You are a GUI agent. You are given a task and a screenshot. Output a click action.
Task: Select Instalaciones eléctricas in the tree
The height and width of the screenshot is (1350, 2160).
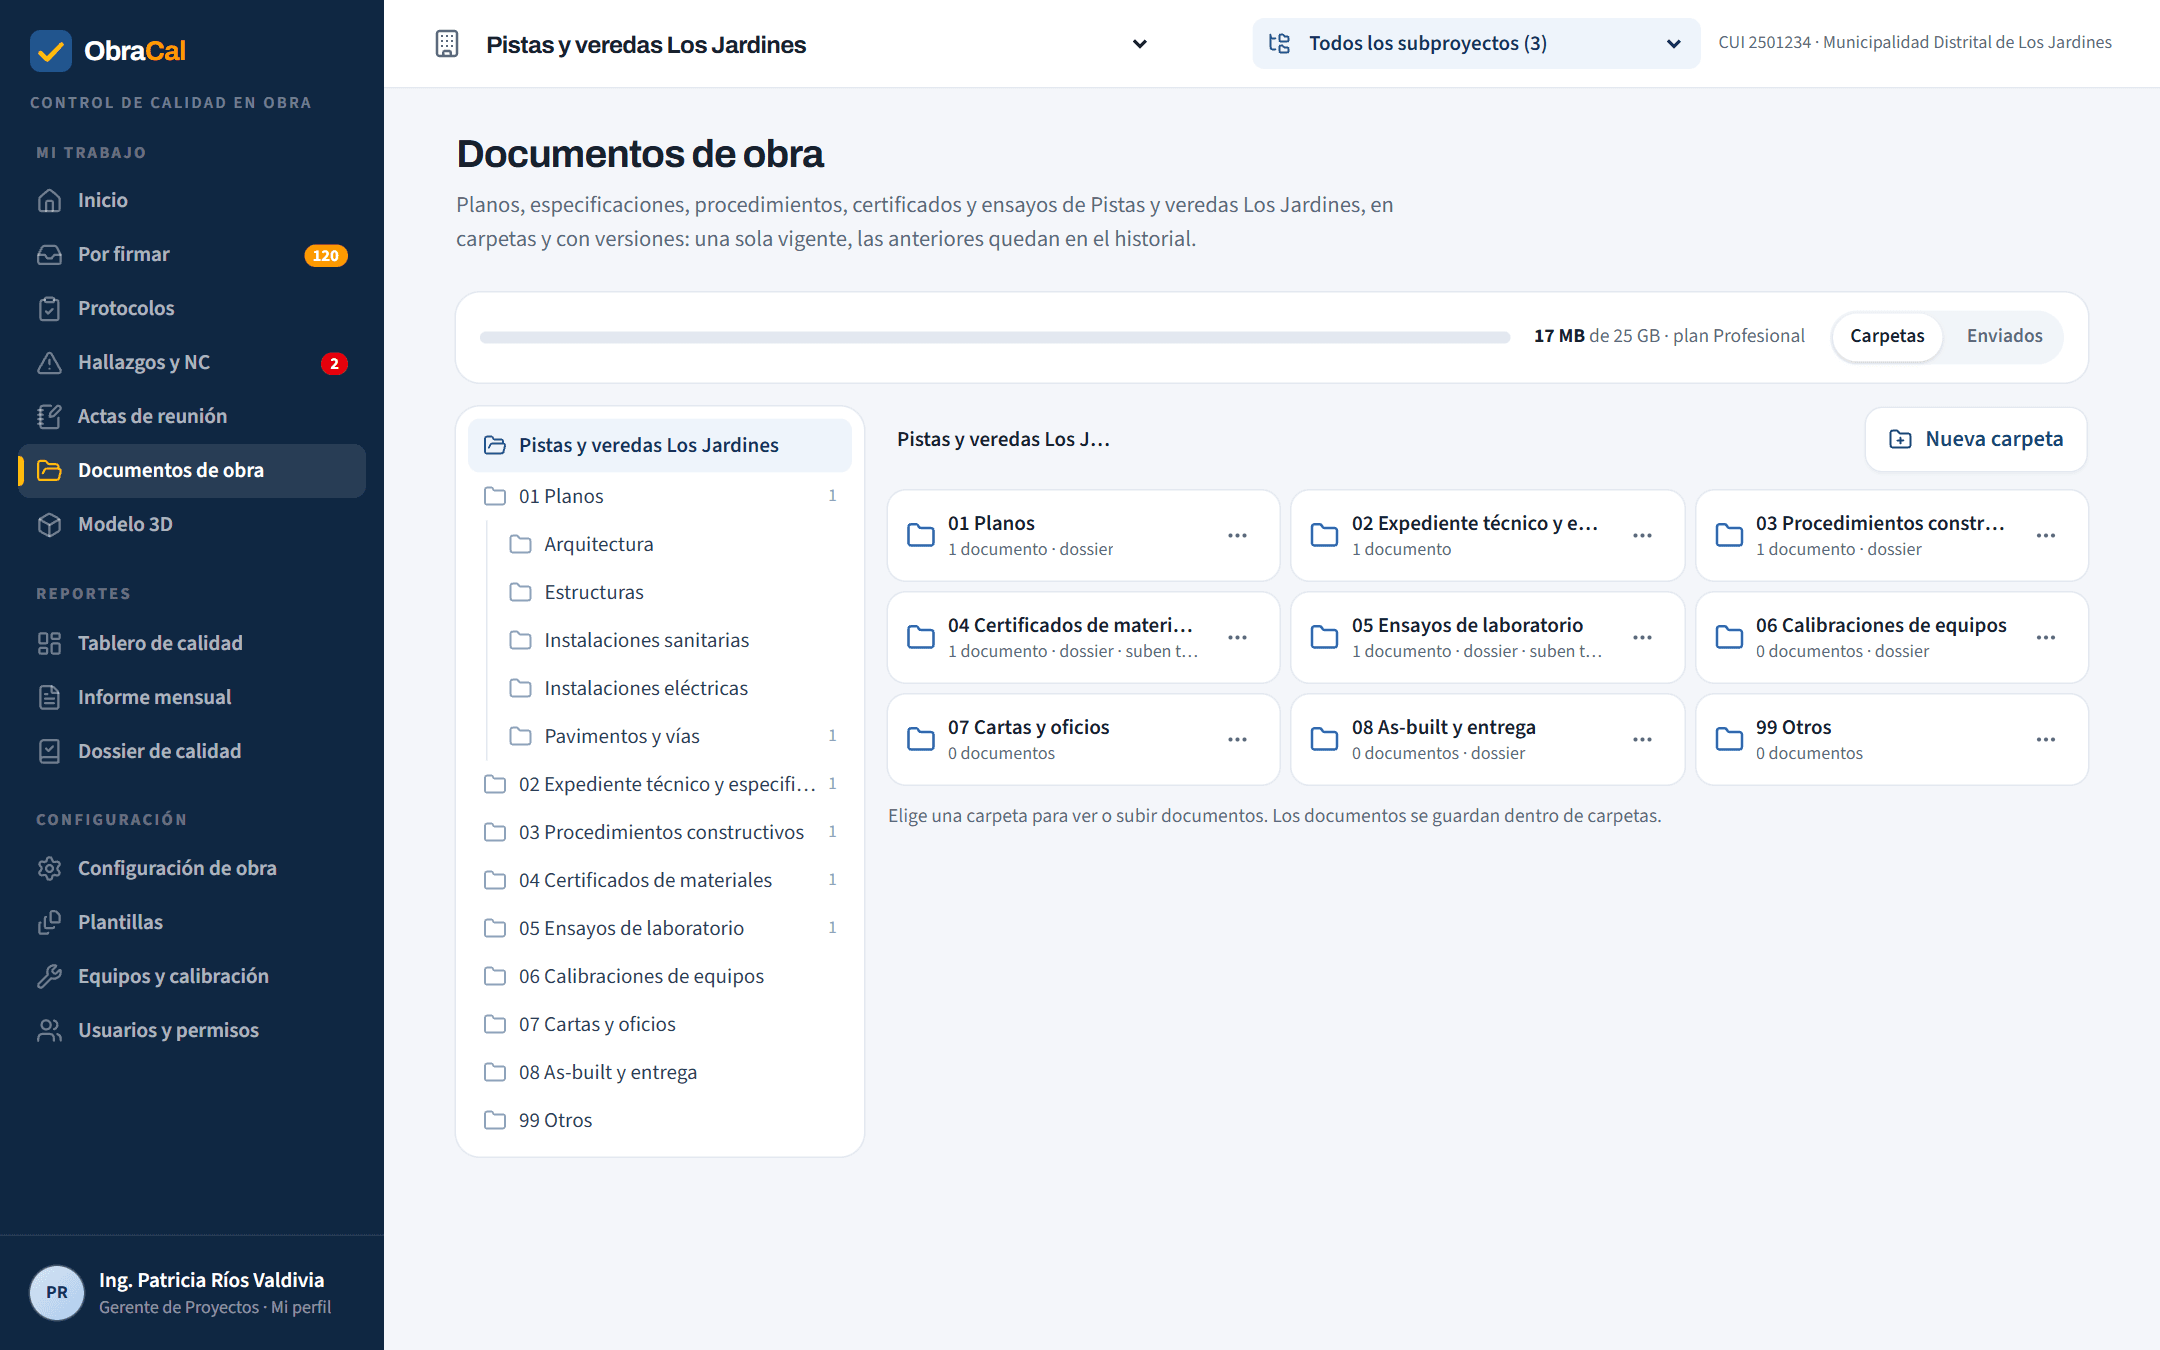point(674,688)
